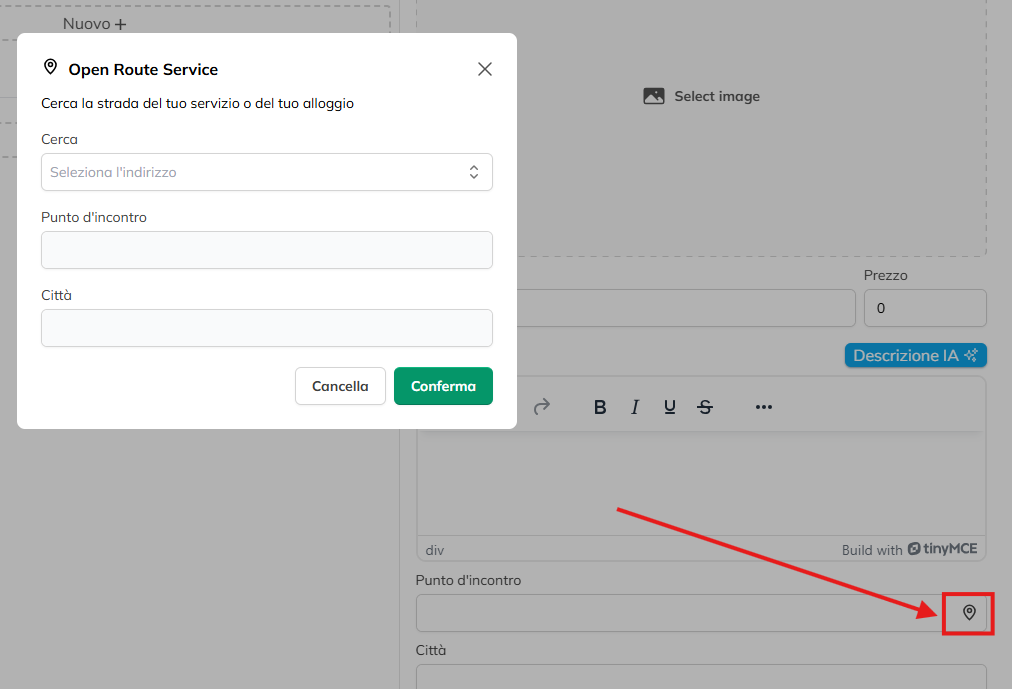Click the up-down chevron in the Cerca selector
This screenshot has height=689, width=1012.
click(x=474, y=172)
